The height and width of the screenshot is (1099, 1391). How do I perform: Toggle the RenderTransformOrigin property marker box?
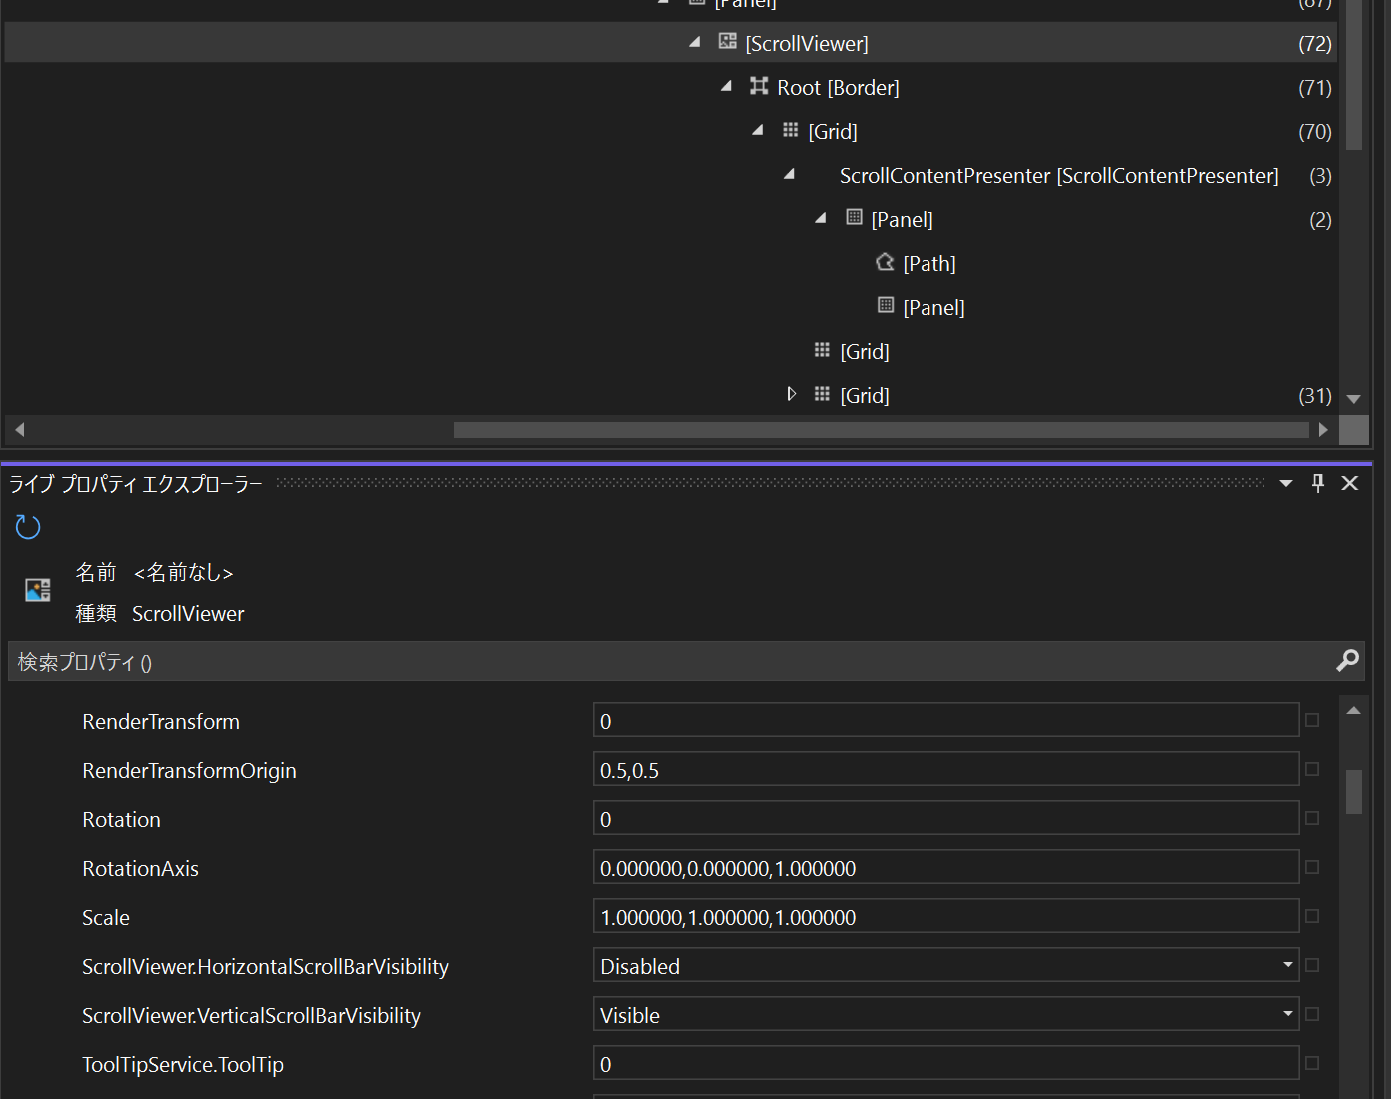tap(1312, 769)
